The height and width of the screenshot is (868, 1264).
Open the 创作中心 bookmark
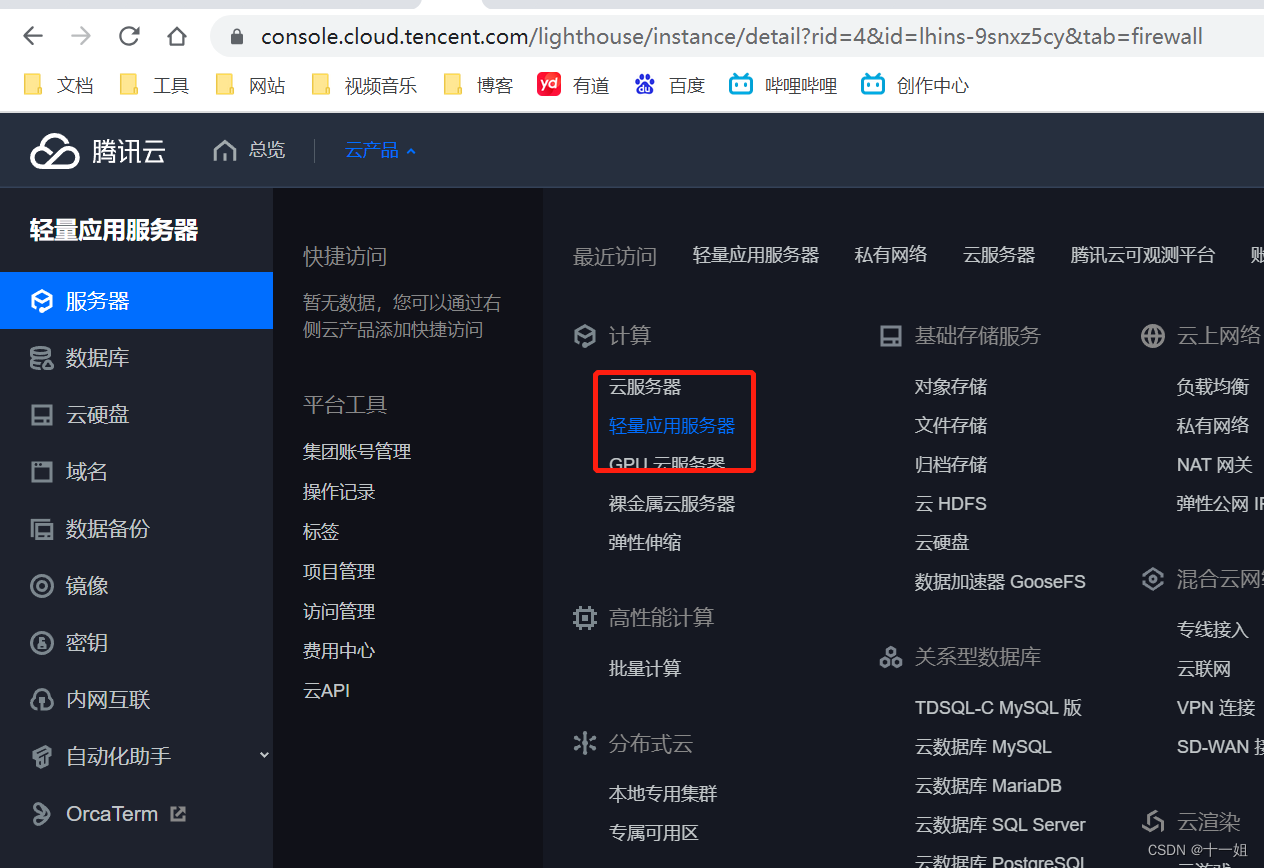click(915, 85)
